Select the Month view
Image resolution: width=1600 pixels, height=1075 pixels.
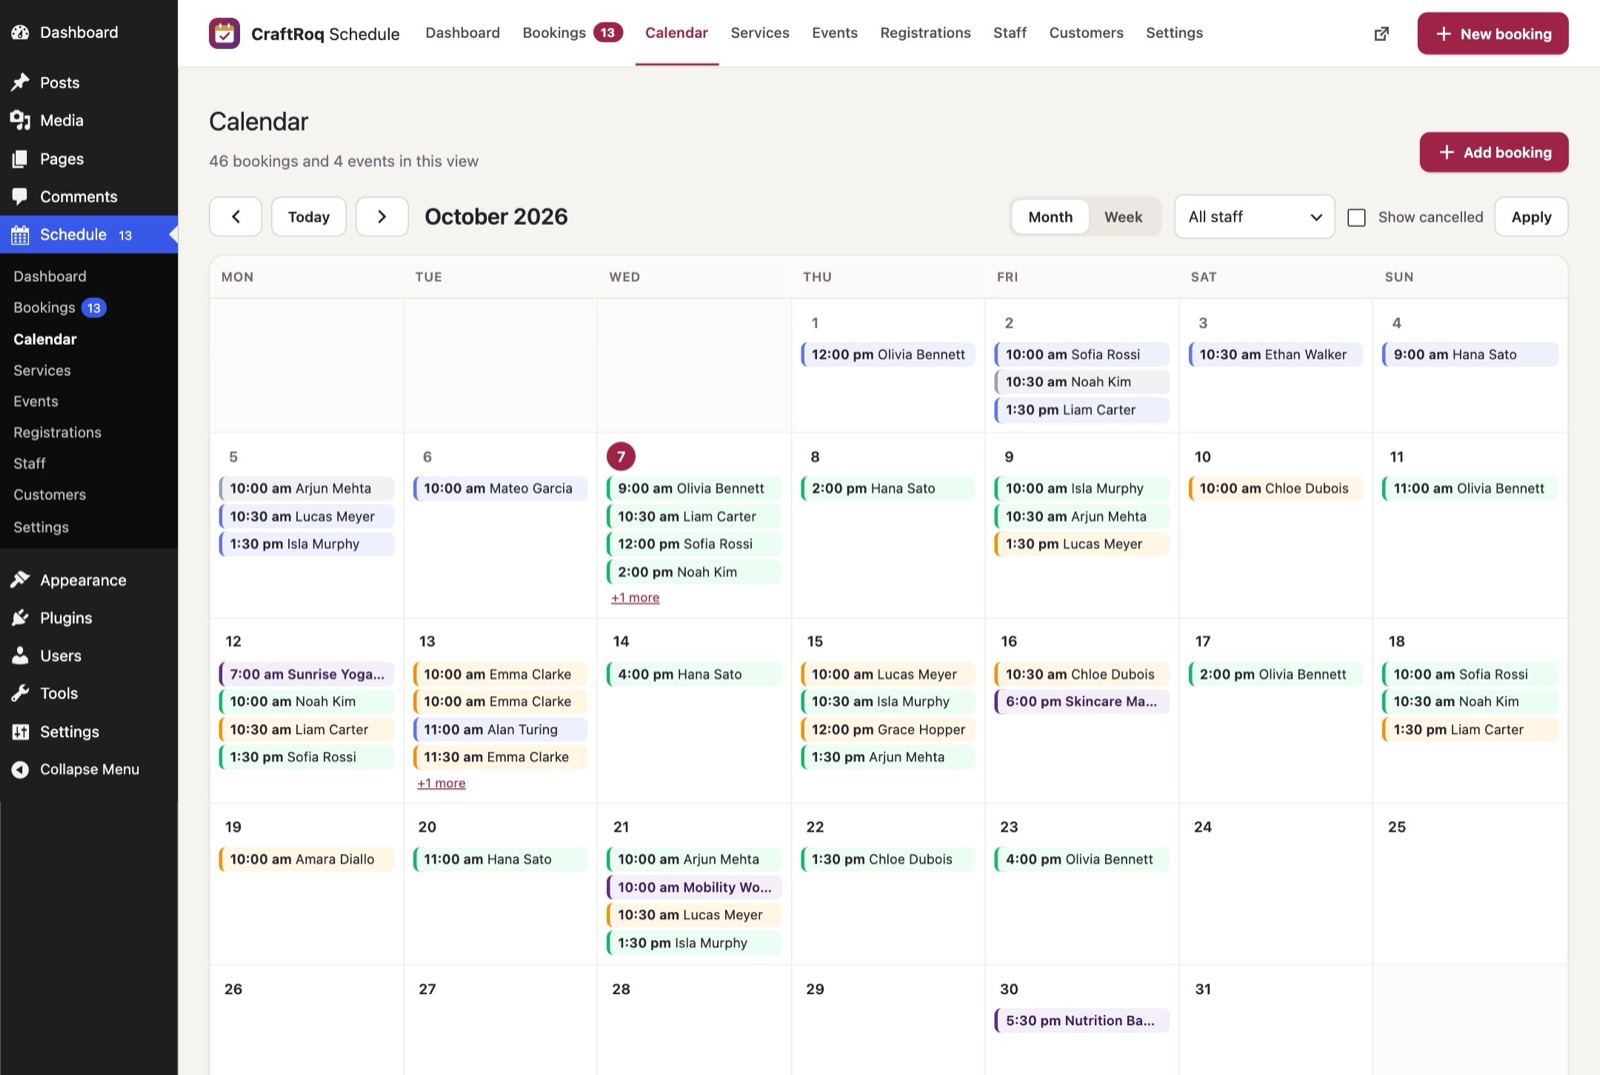(1050, 217)
